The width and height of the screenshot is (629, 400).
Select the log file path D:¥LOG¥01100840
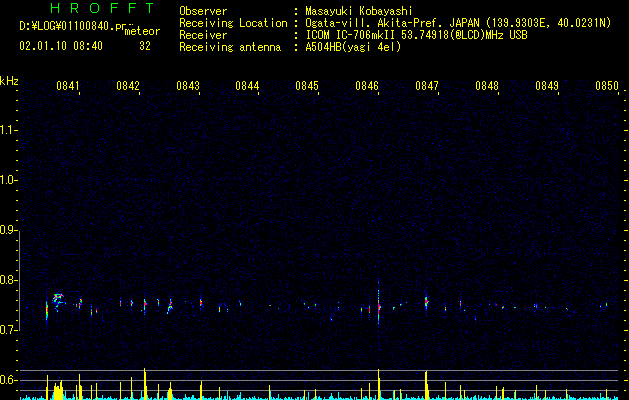[x=69, y=27]
